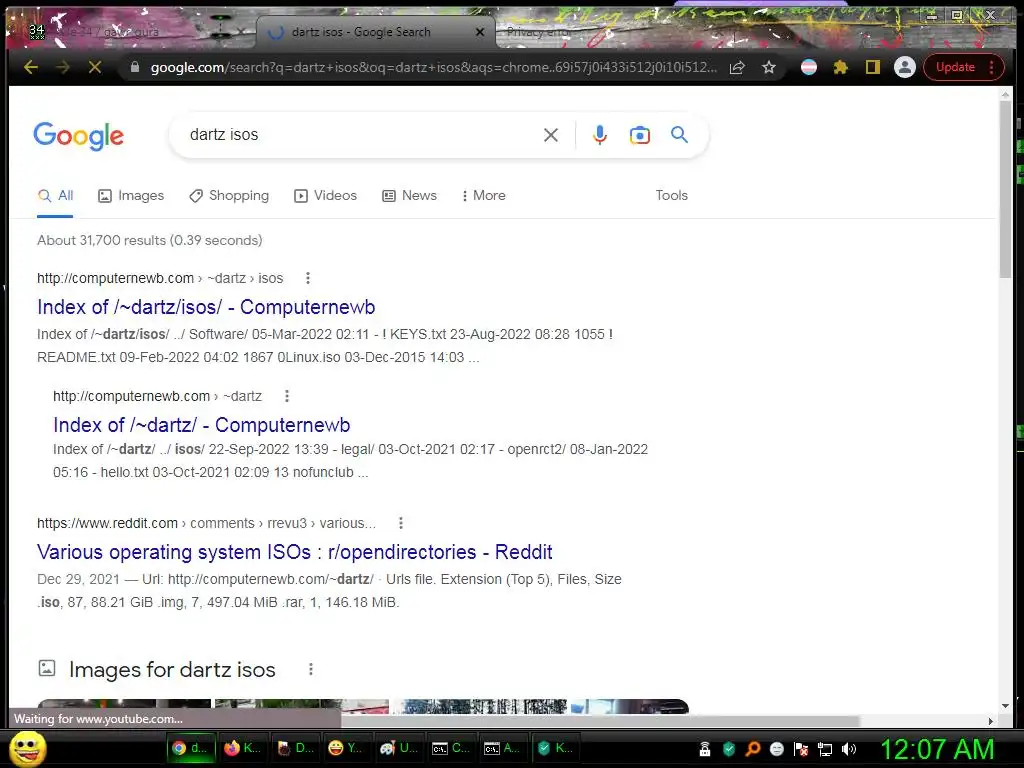Focus the 'dartz isos' search field

[359, 135]
